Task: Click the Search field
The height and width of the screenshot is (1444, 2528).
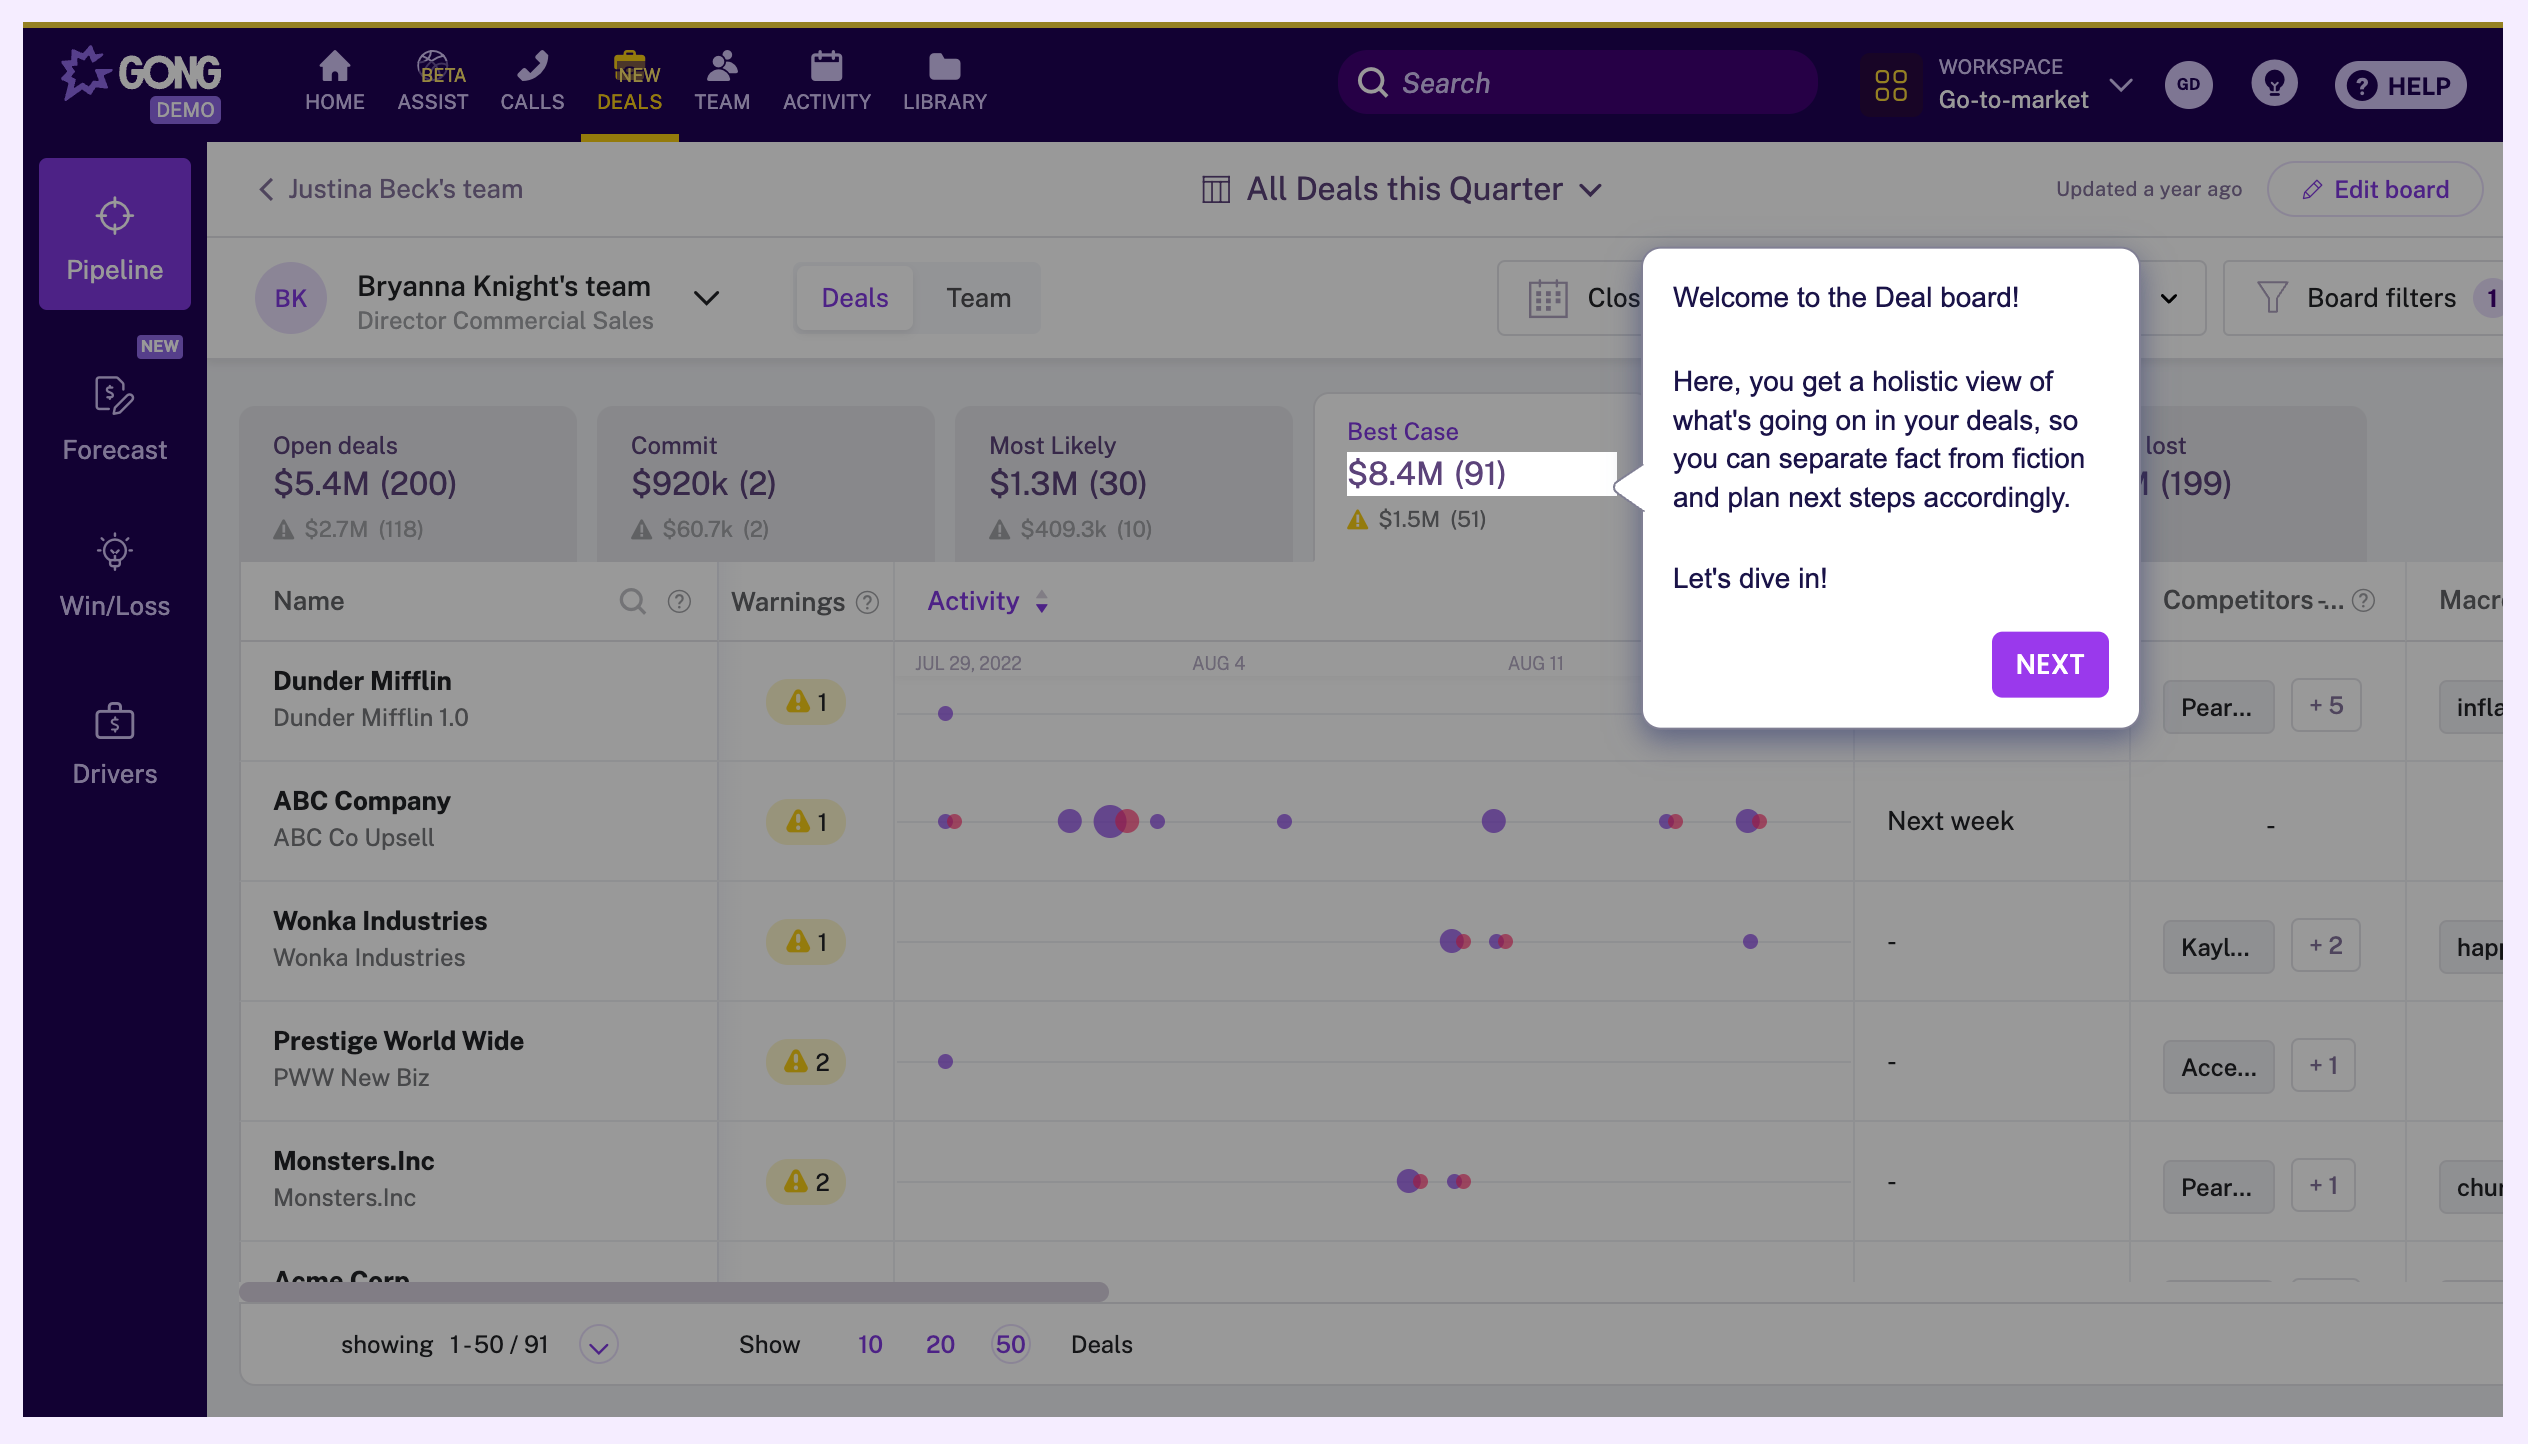Action: 1577,83
